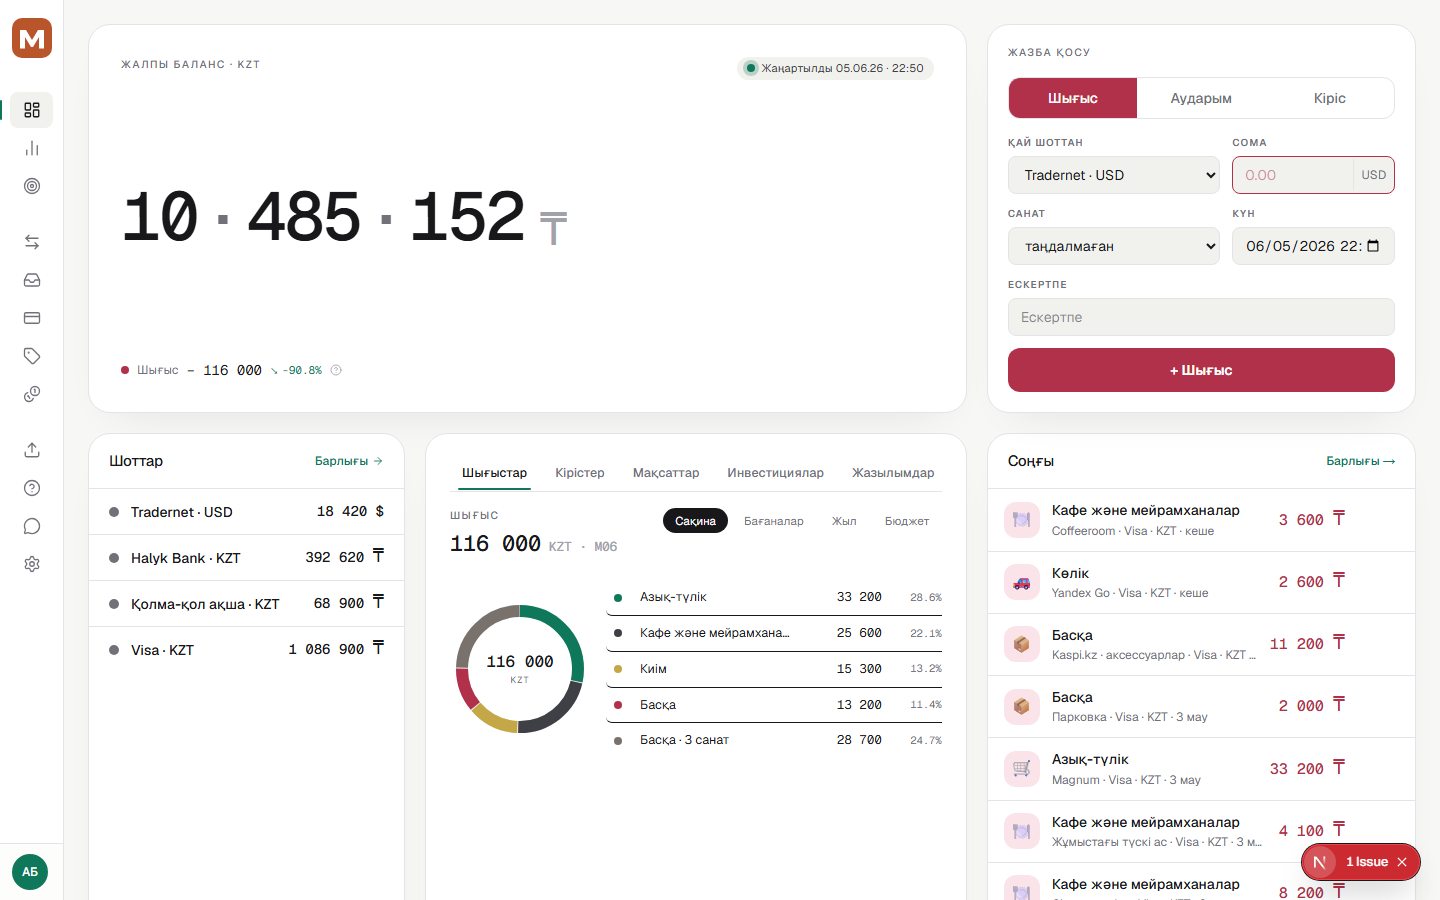Click the Киім yellow legend dot
The width and height of the screenshot is (1440, 900).
pos(618,669)
